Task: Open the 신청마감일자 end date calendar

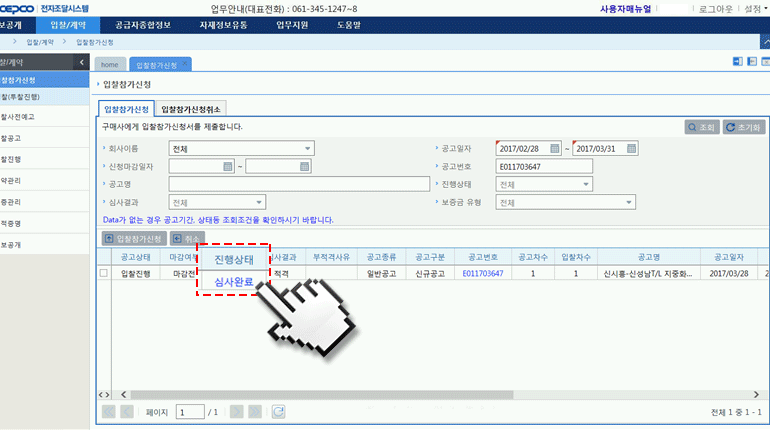Action: point(304,166)
